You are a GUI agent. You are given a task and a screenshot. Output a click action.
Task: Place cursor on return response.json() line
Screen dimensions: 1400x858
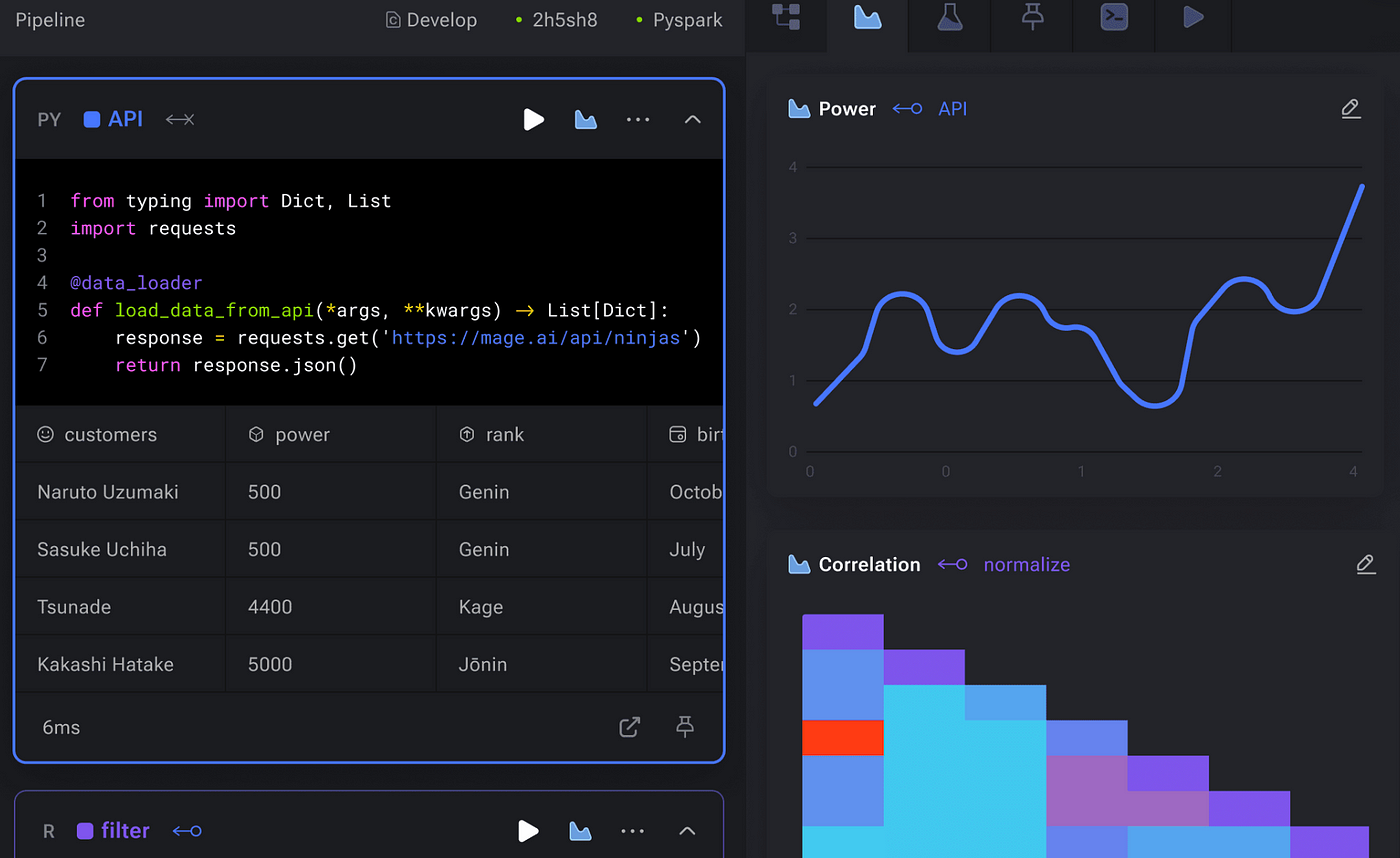(x=236, y=365)
